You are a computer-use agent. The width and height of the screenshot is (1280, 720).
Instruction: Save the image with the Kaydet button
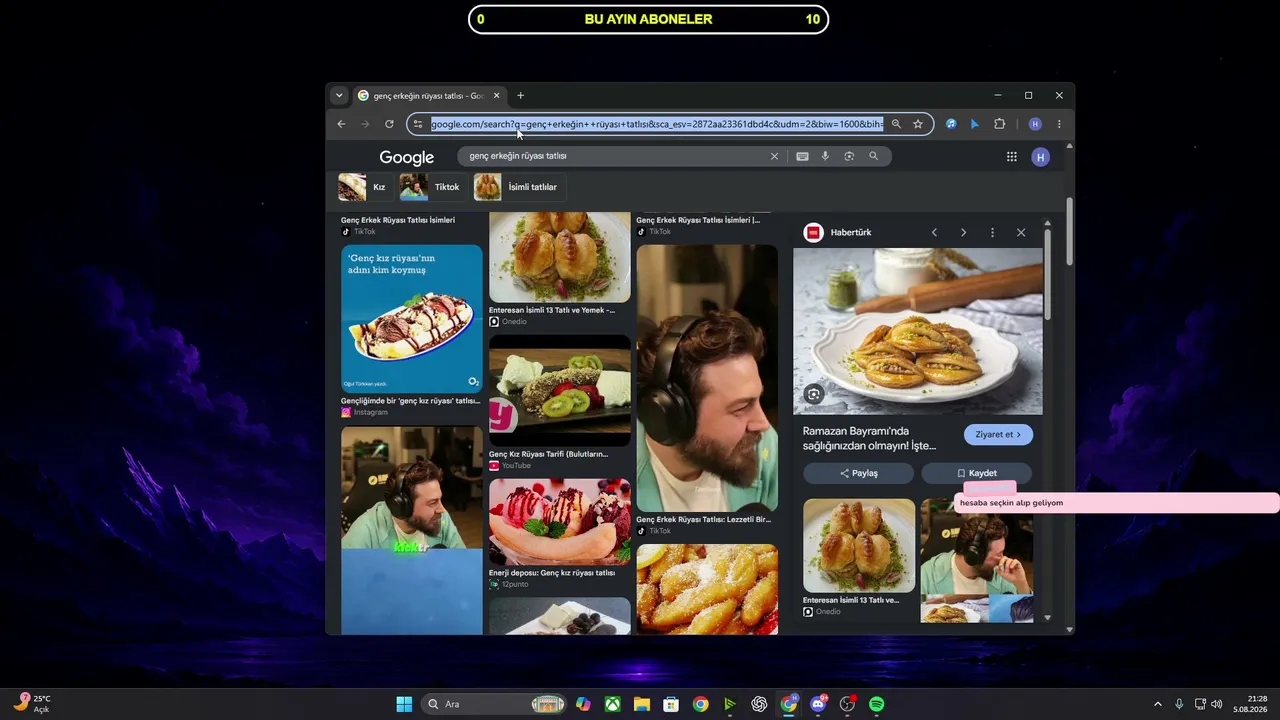pos(976,473)
